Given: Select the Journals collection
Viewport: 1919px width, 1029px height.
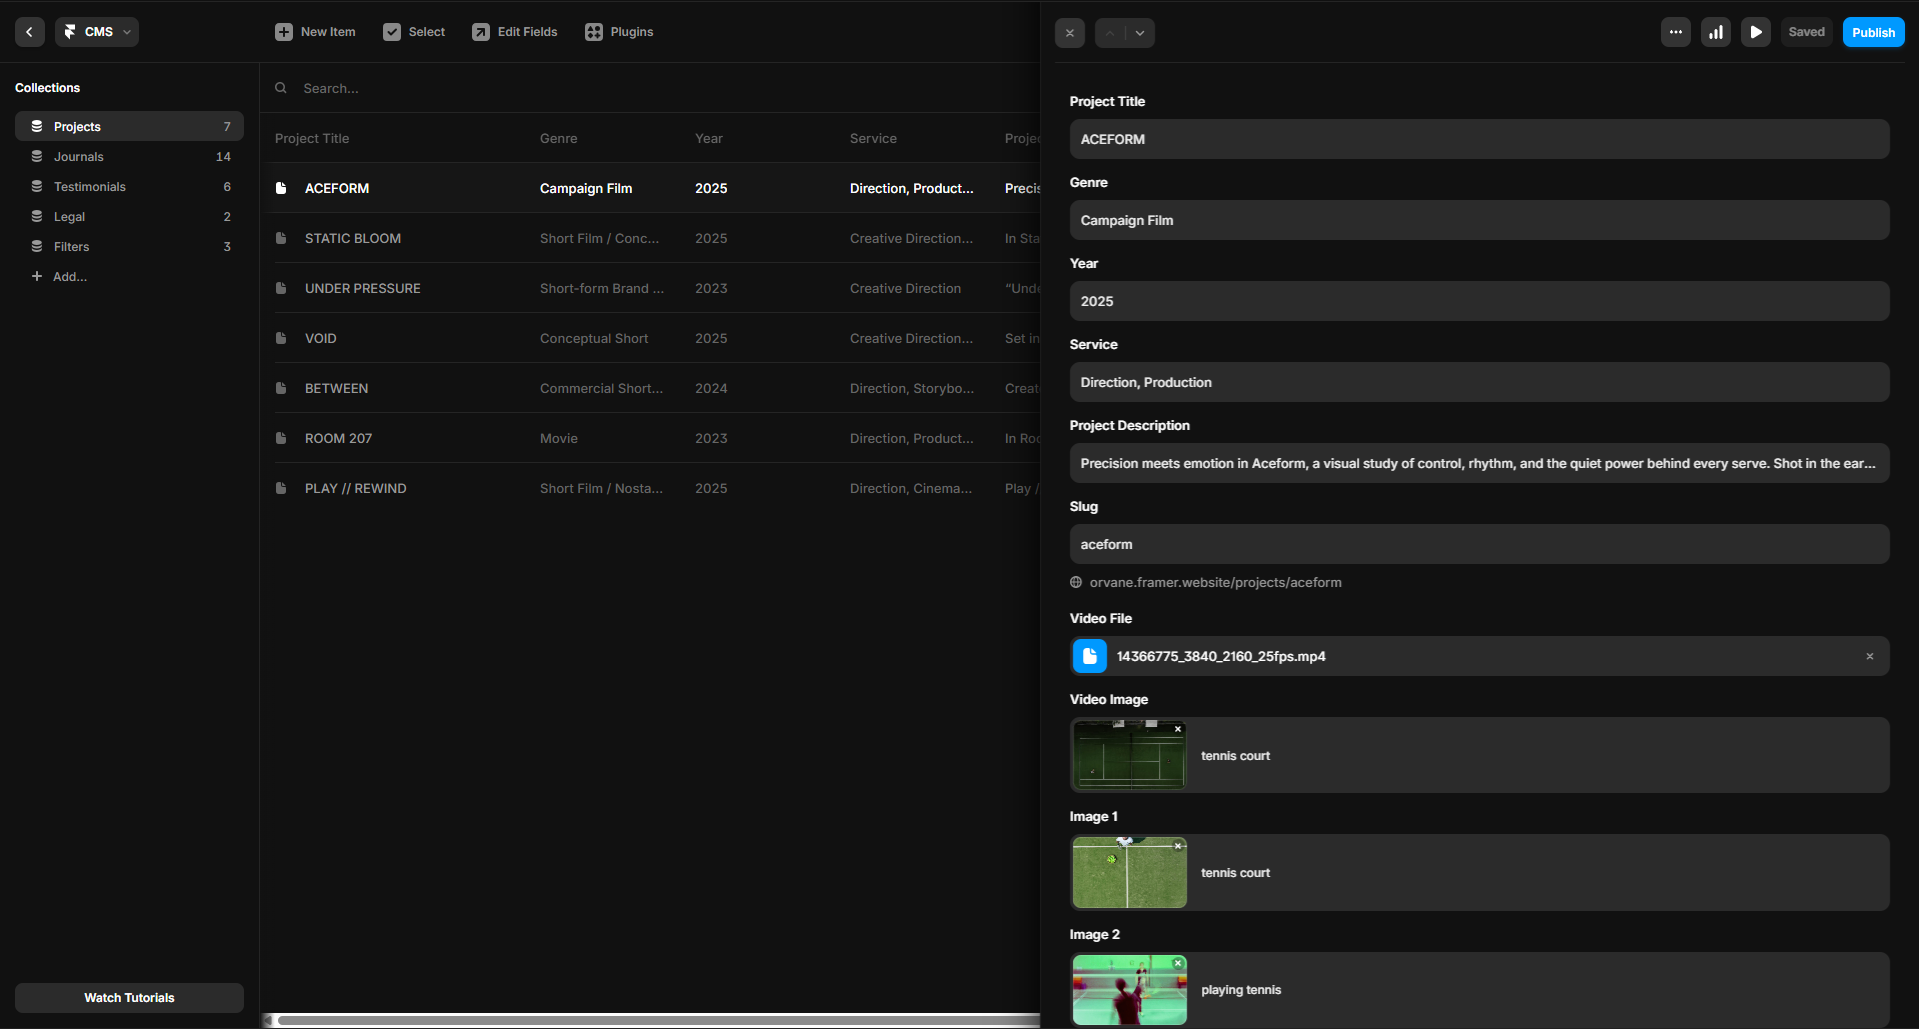Looking at the screenshot, I should tap(79, 157).
